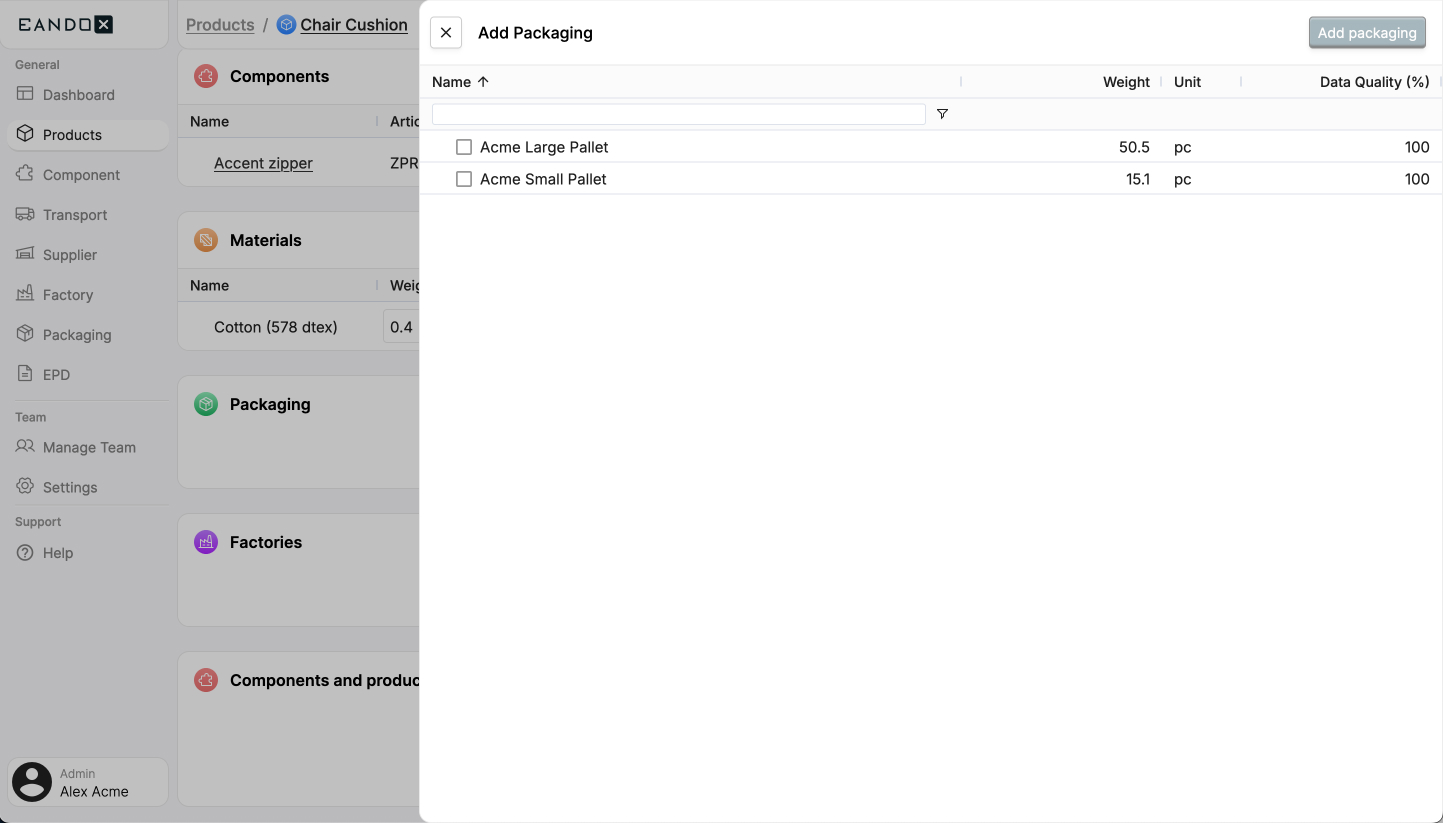This screenshot has height=823, width=1443.
Task: Open the Accent zipper component link
Action: tap(263, 163)
